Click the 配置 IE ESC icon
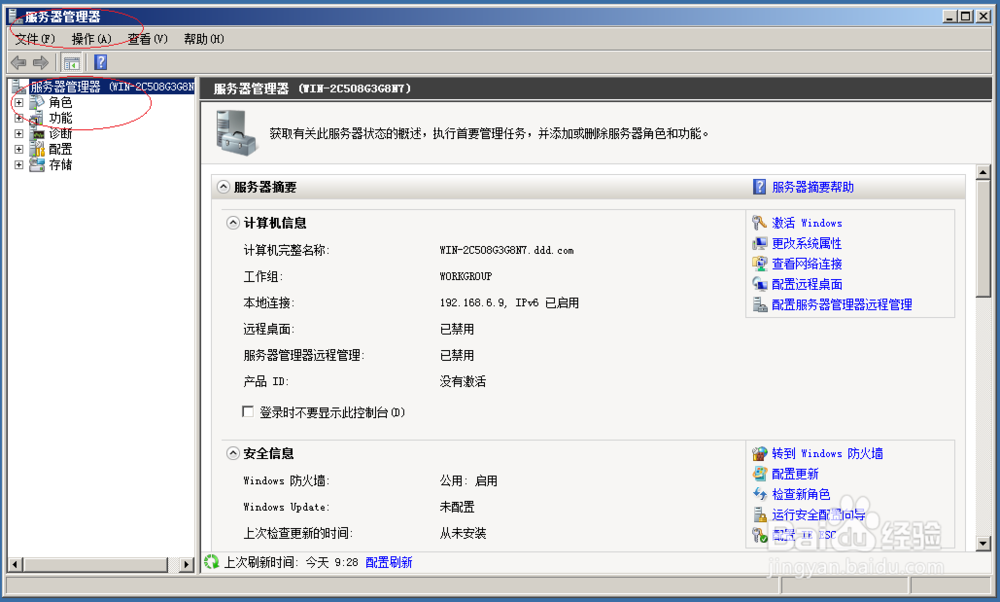The height and width of the screenshot is (602, 1000). 759,535
